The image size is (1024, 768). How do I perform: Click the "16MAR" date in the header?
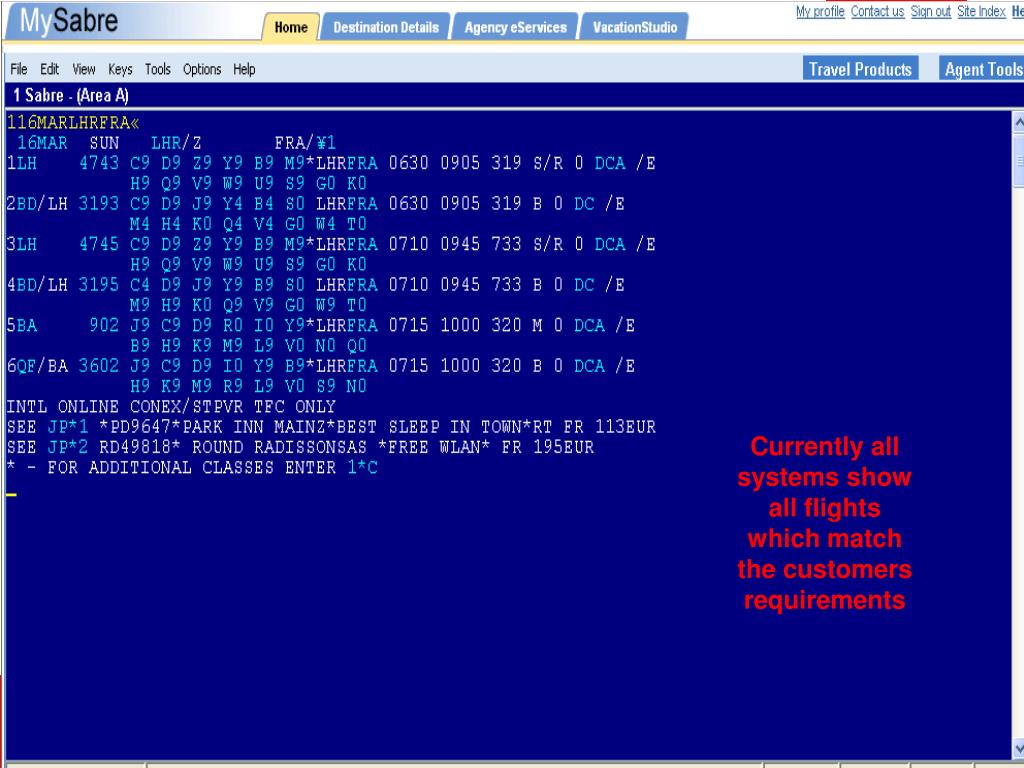[x=42, y=143]
